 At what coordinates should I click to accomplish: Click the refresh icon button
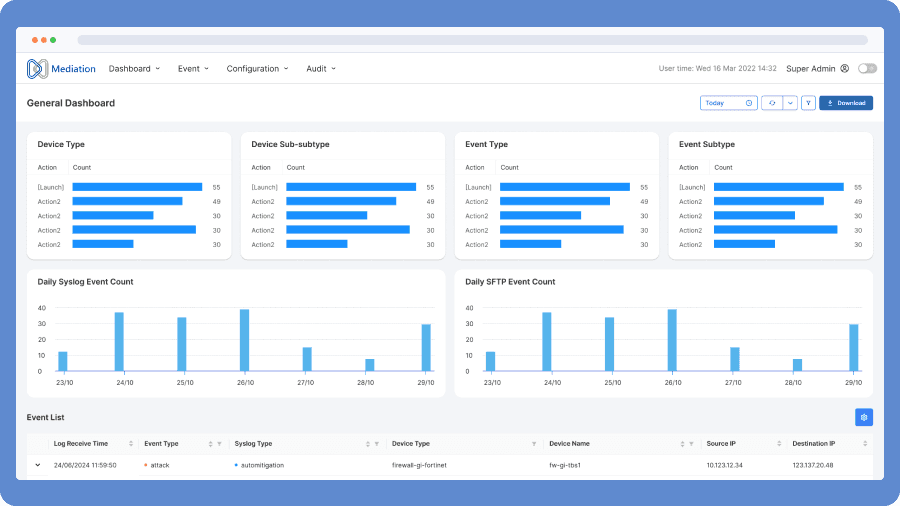tap(772, 103)
